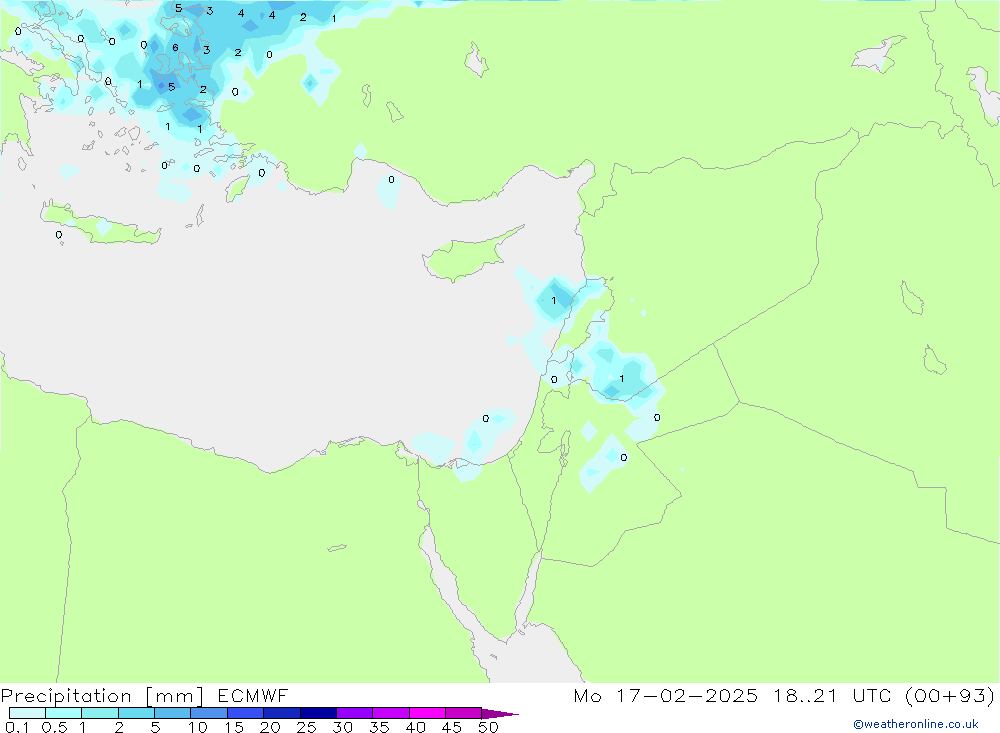
Task: Click the legend label '35'
Action: coord(379,727)
